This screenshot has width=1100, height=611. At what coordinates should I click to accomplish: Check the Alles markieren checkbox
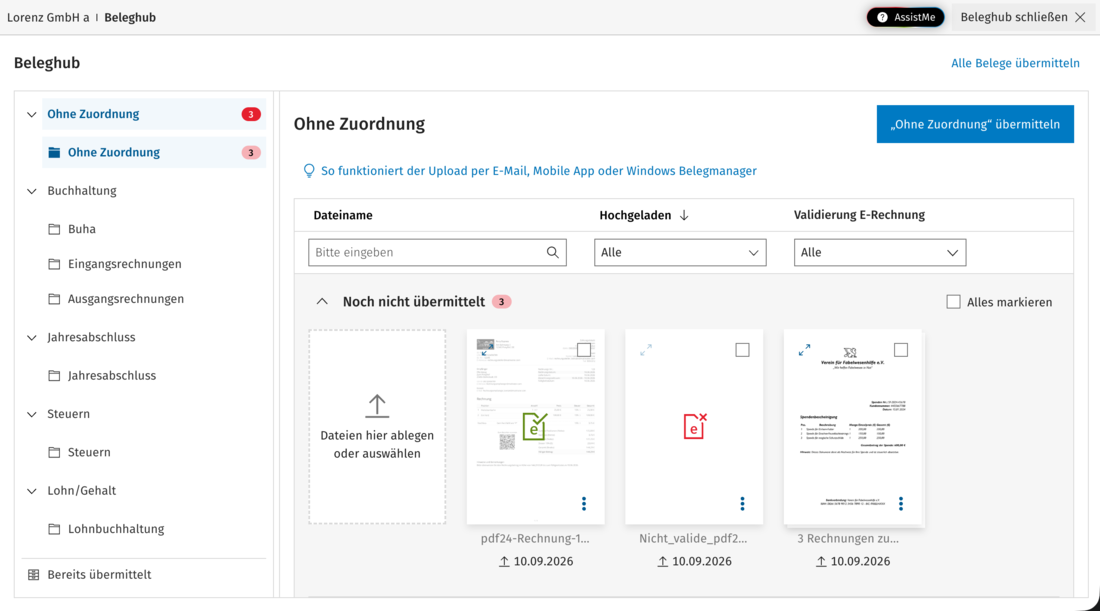coord(953,302)
